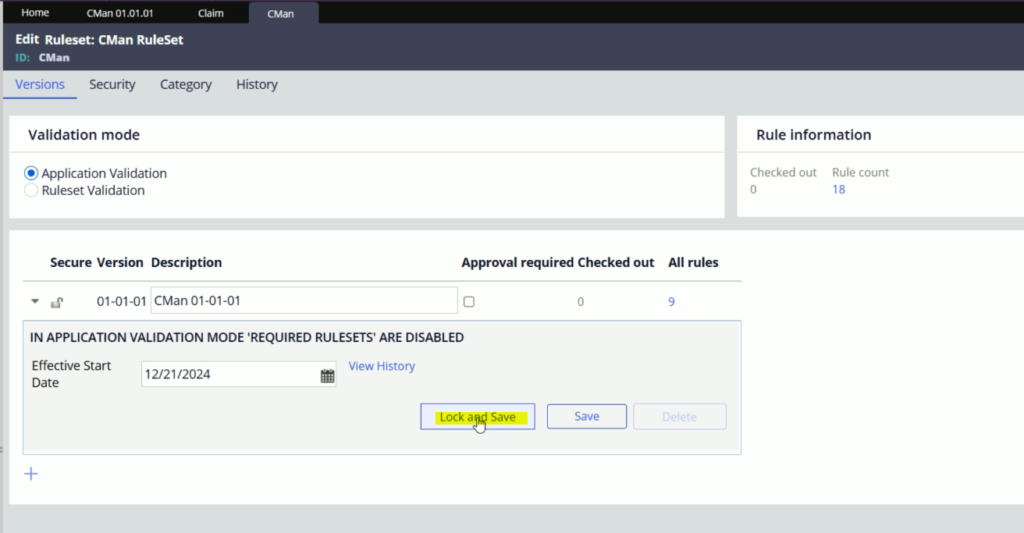Open the Home tab in top bar
Screen dimensions: 1024x533
[x=35, y=12]
